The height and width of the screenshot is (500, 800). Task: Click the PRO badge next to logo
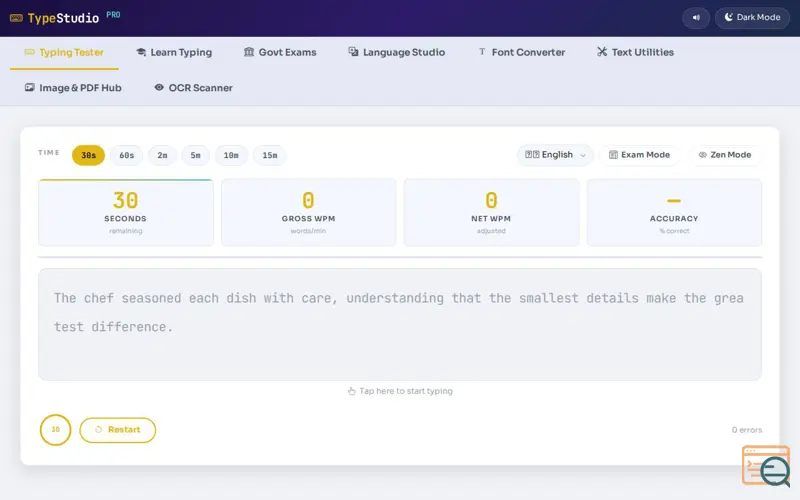tap(113, 15)
